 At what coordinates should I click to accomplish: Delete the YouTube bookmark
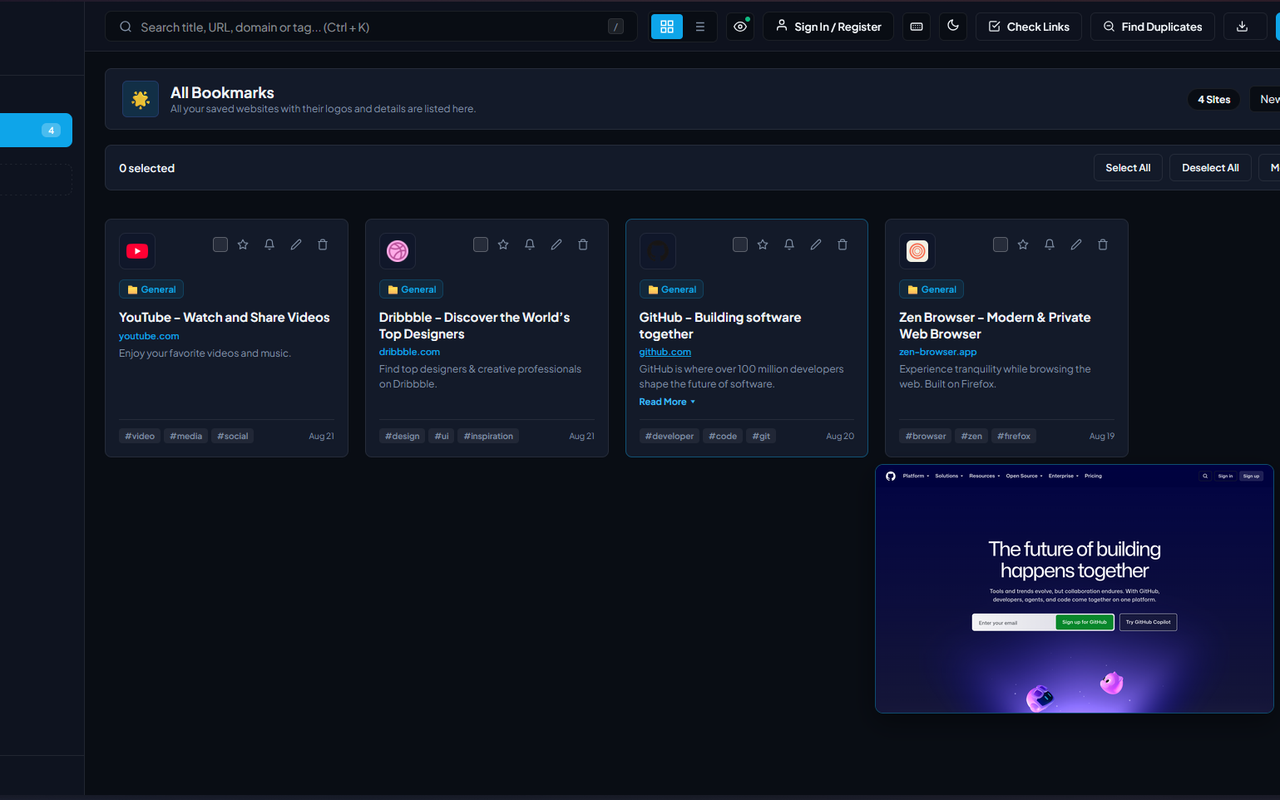[322, 244]
